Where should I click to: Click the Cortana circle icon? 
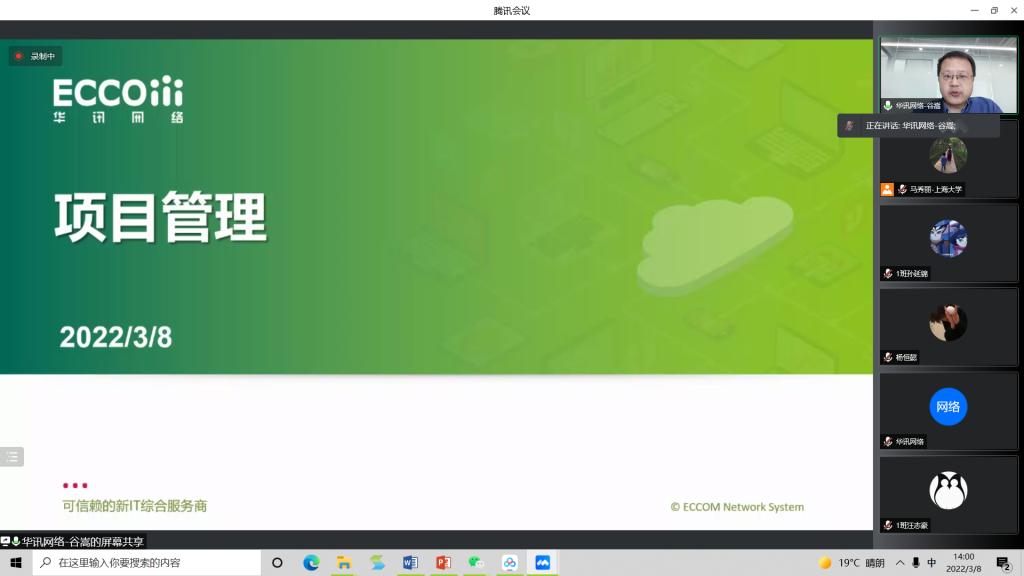277,563
